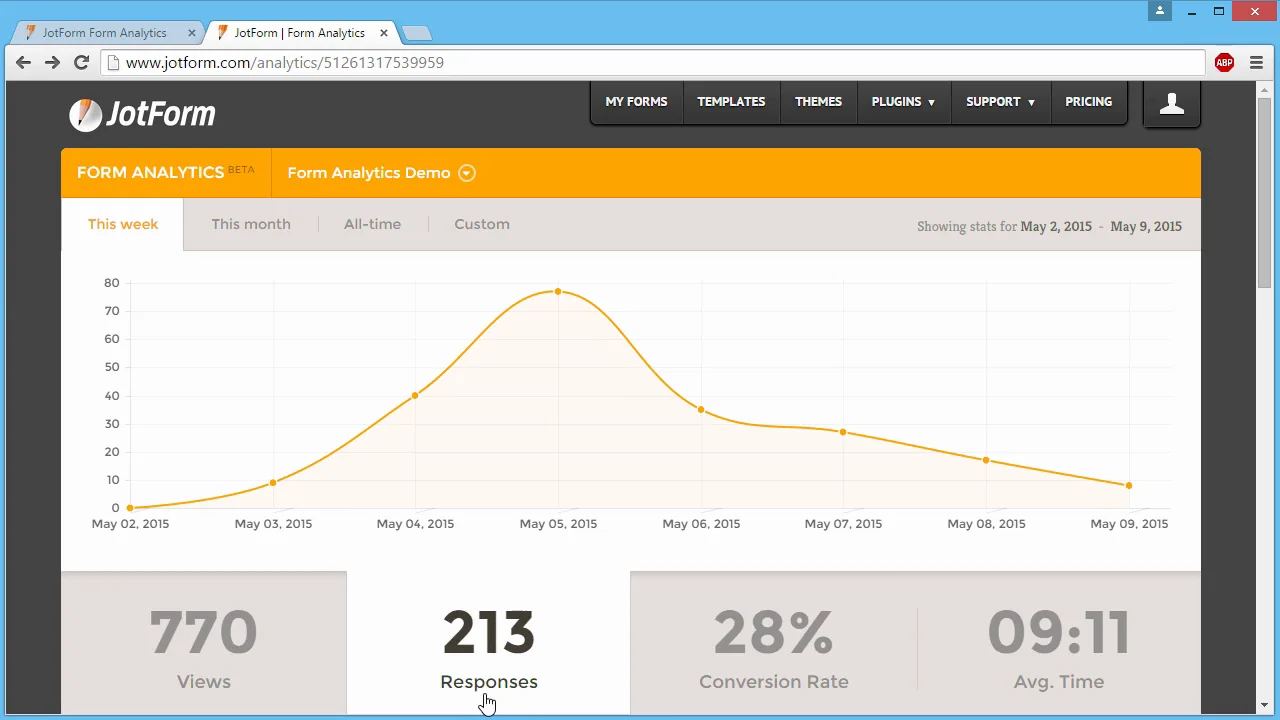Open the Chrome hamburger menu

point(1256,62)
